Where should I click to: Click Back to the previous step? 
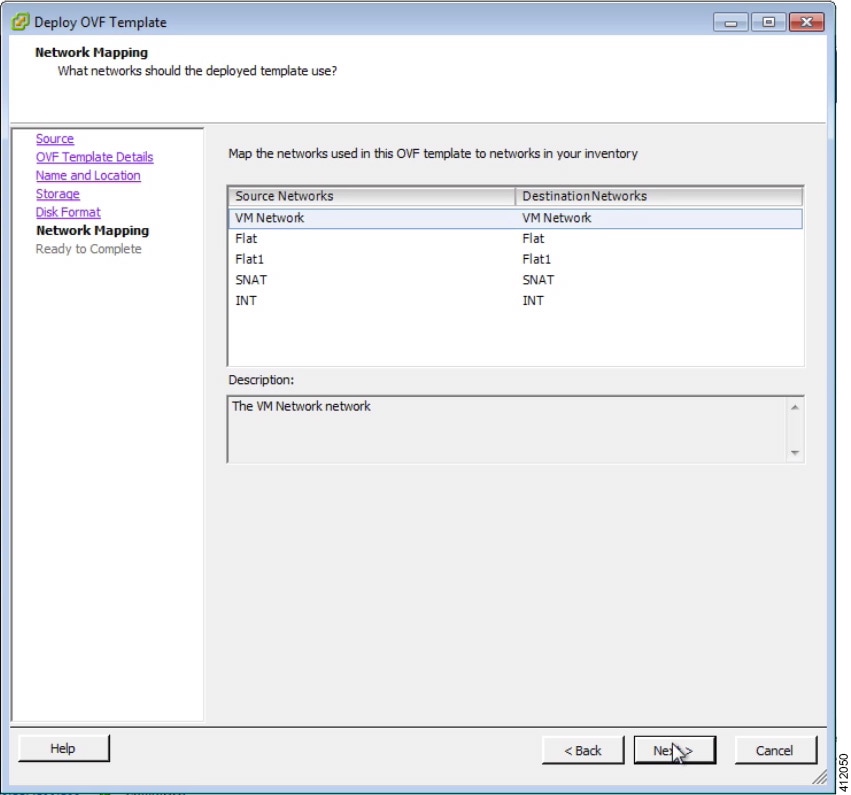point(583,750)
